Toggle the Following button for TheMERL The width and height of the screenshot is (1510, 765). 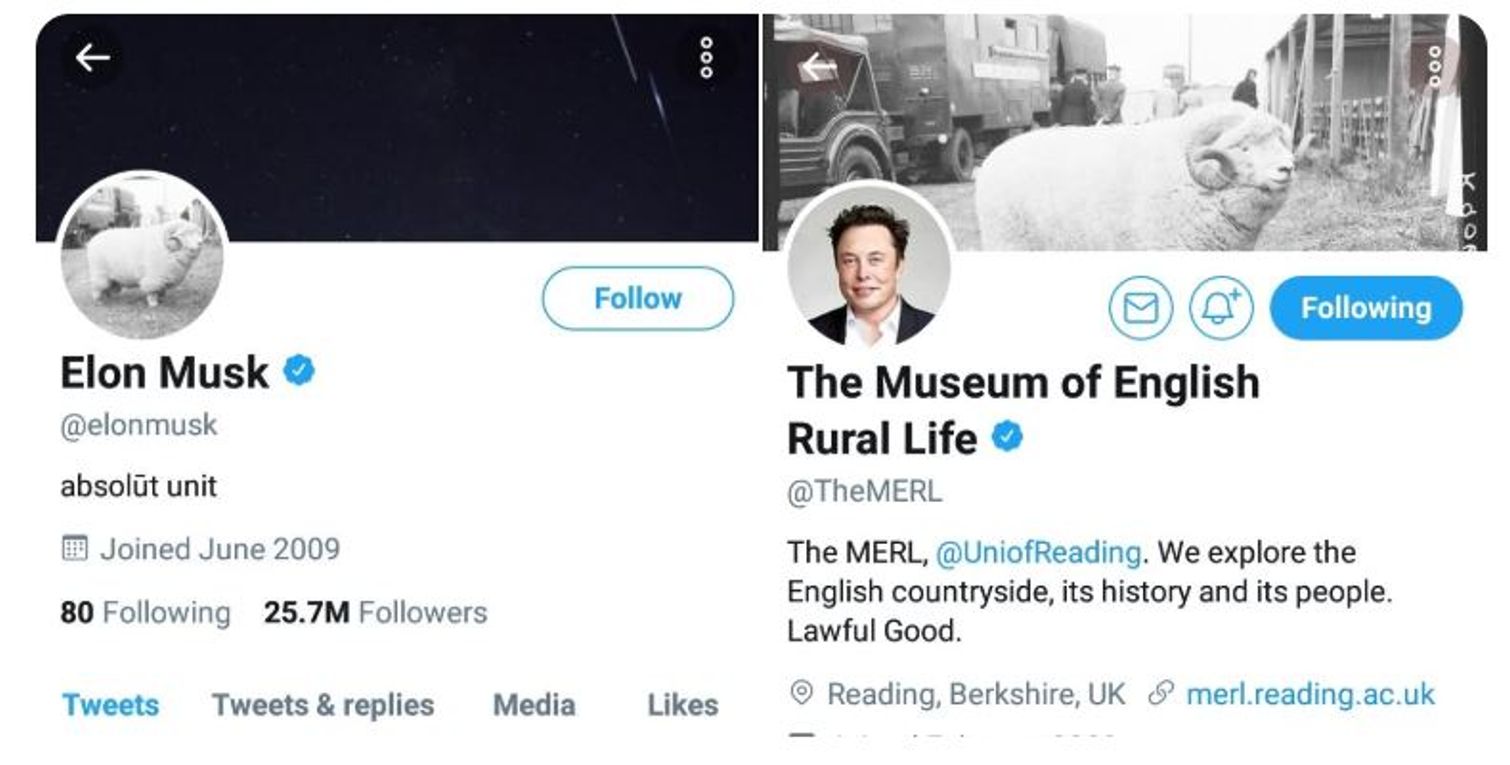1366,308
